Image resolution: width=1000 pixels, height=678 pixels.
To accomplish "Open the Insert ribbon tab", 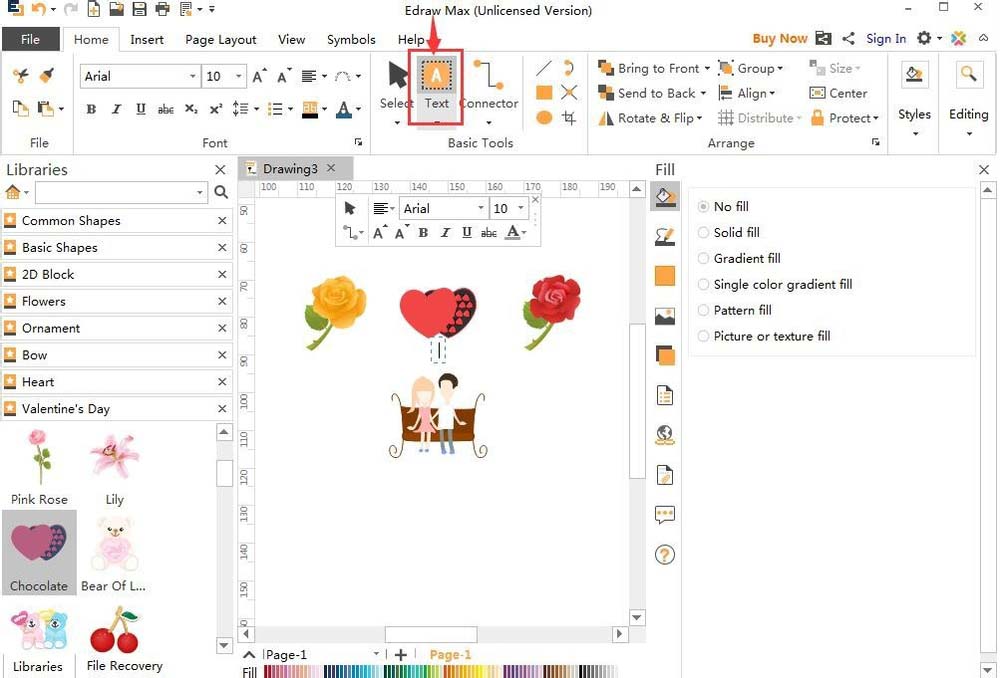I will [x=147, y=40].
